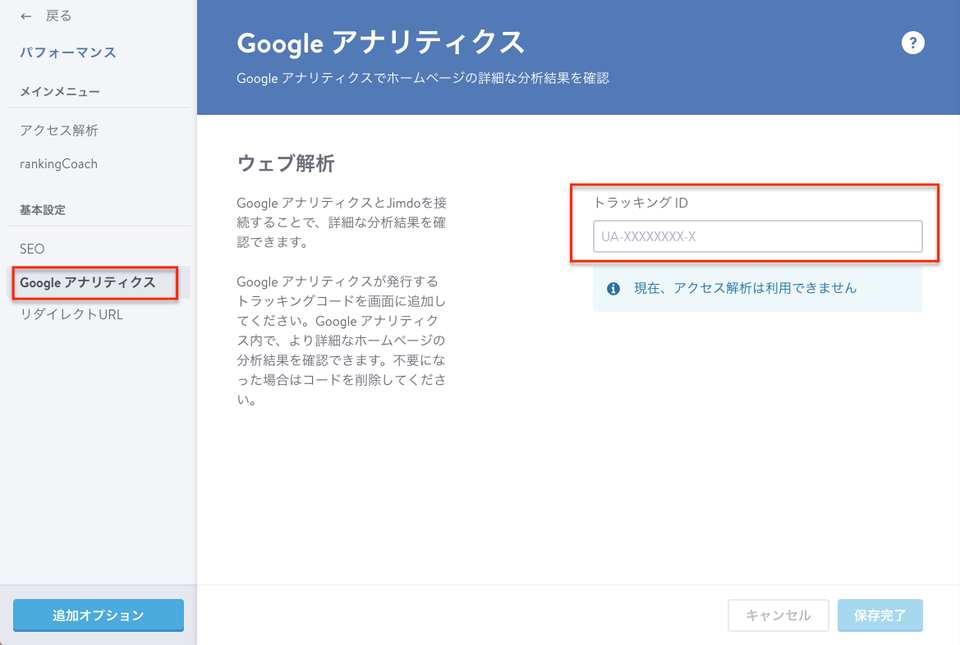This screenshot has width=960, height=645.
Task: Click 現在、アクセス解析は利用できません notice text
Action: coord(745,288)
